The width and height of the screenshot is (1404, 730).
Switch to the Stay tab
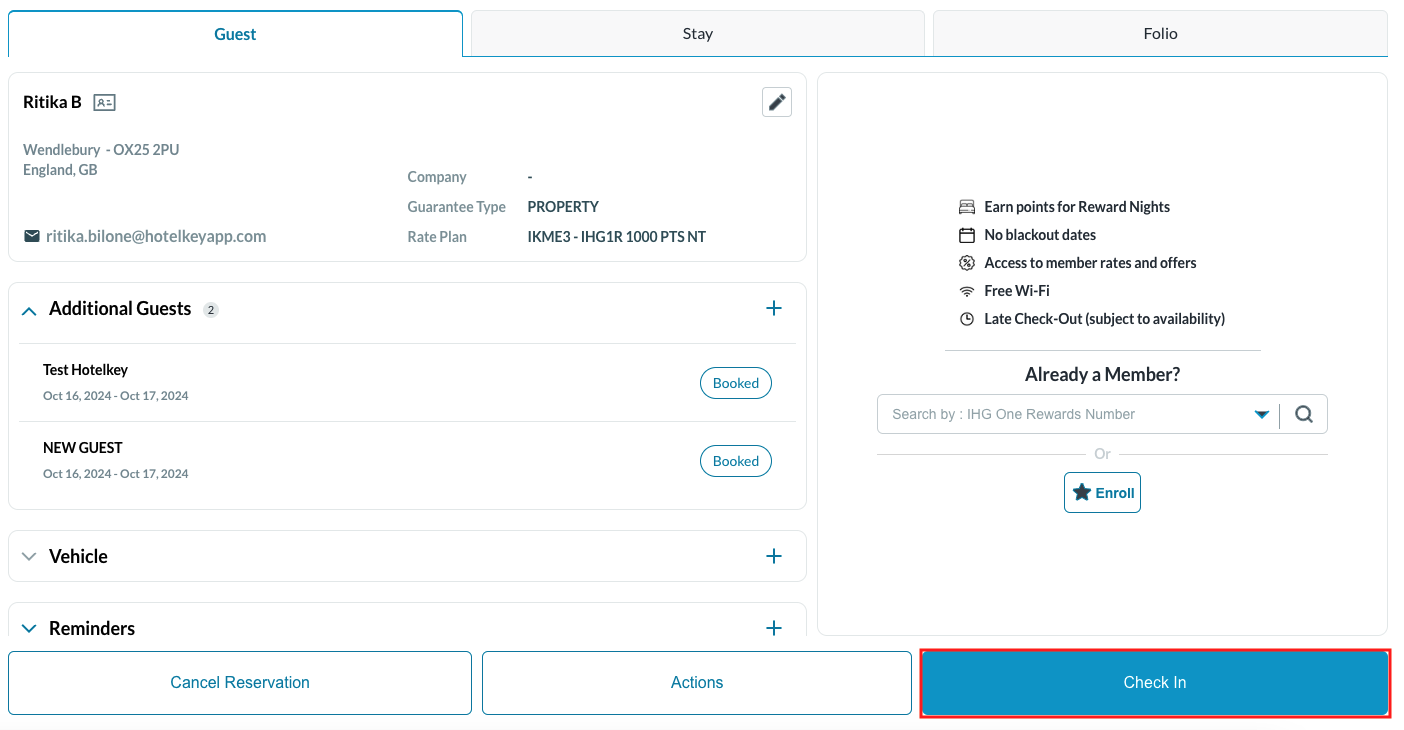(x=697, y=34)
